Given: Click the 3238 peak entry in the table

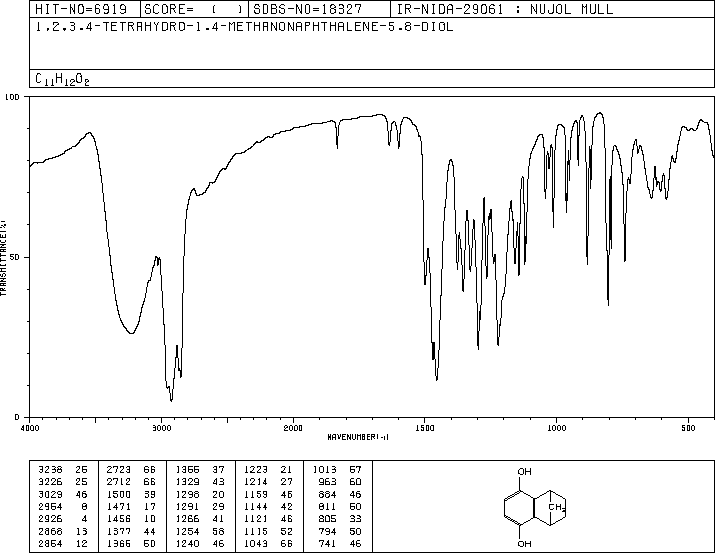Looking at the screenshot, I should pyautogui.click(x=63, y=469).
